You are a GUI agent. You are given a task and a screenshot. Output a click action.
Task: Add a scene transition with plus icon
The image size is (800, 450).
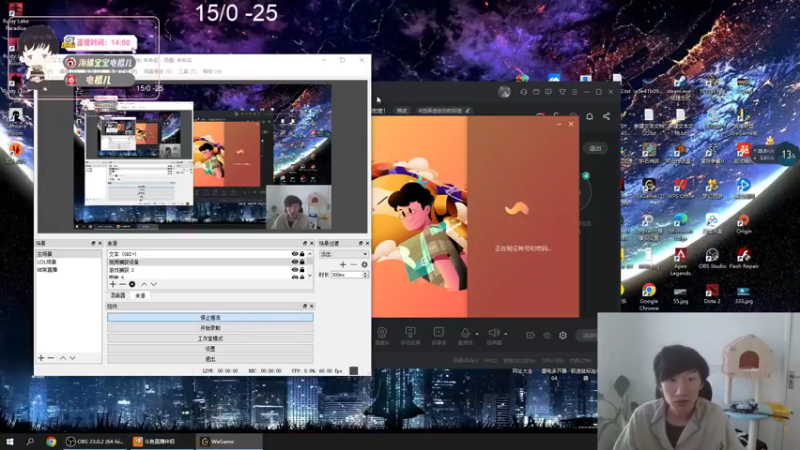point(343,264)
